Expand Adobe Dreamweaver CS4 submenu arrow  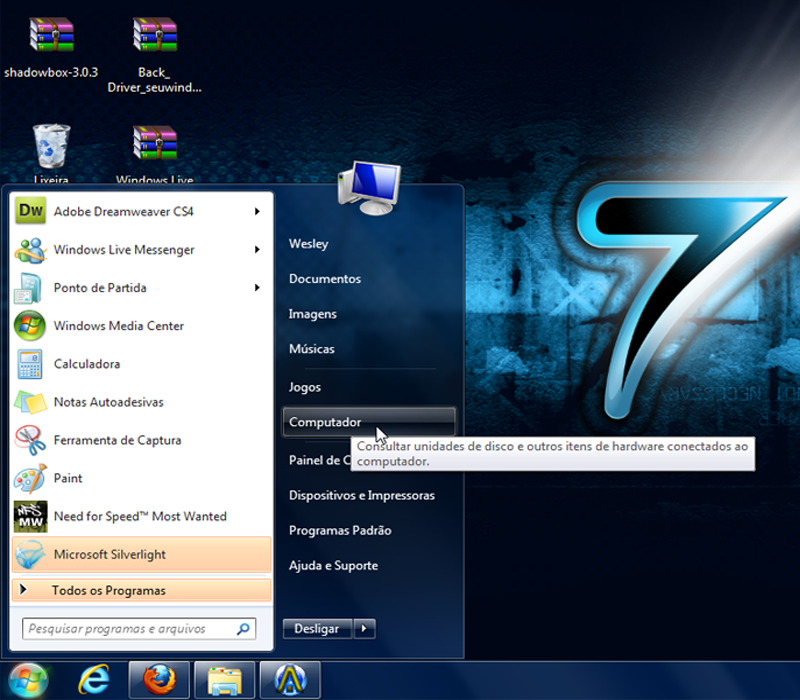point(257,211)
